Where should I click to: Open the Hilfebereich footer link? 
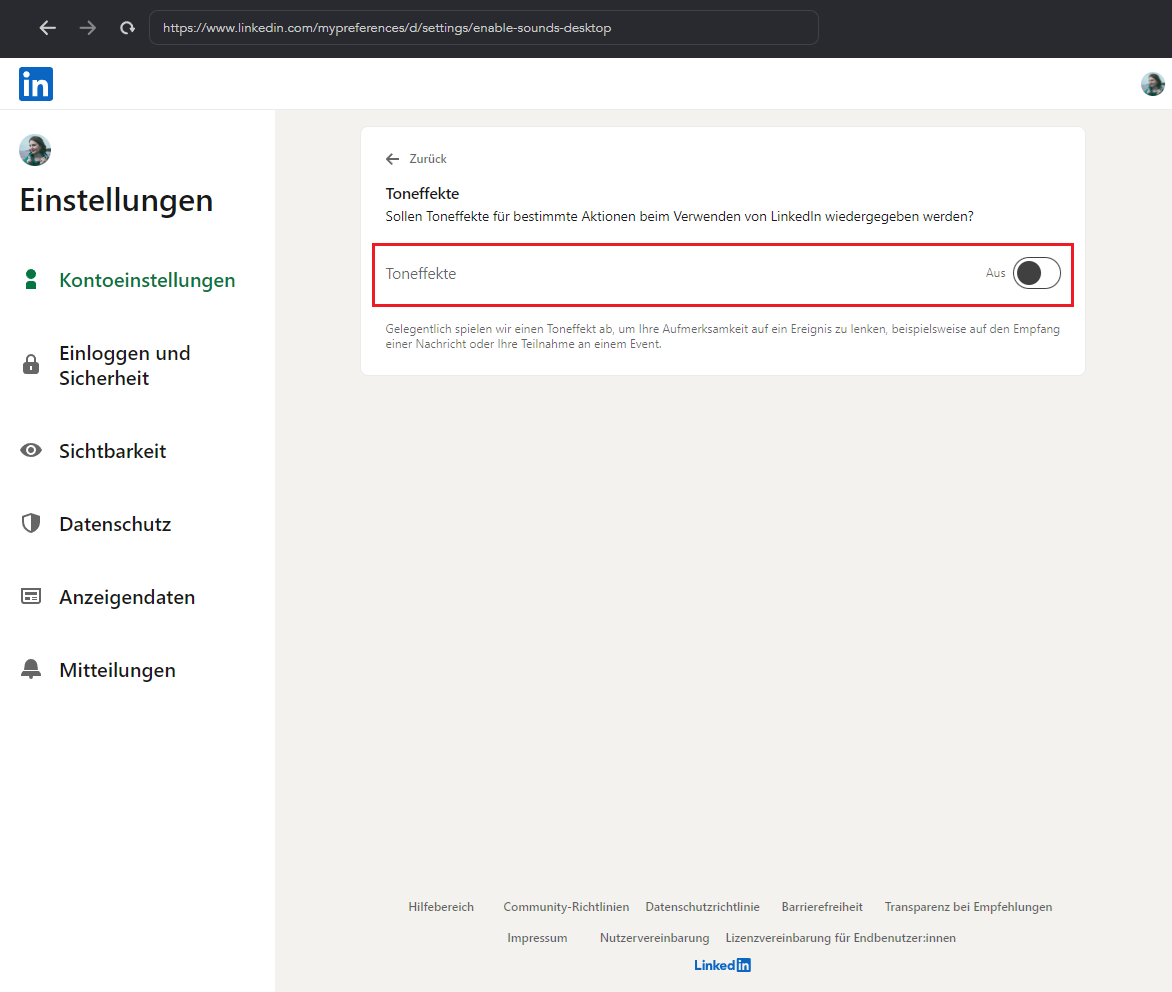point(441,907)
